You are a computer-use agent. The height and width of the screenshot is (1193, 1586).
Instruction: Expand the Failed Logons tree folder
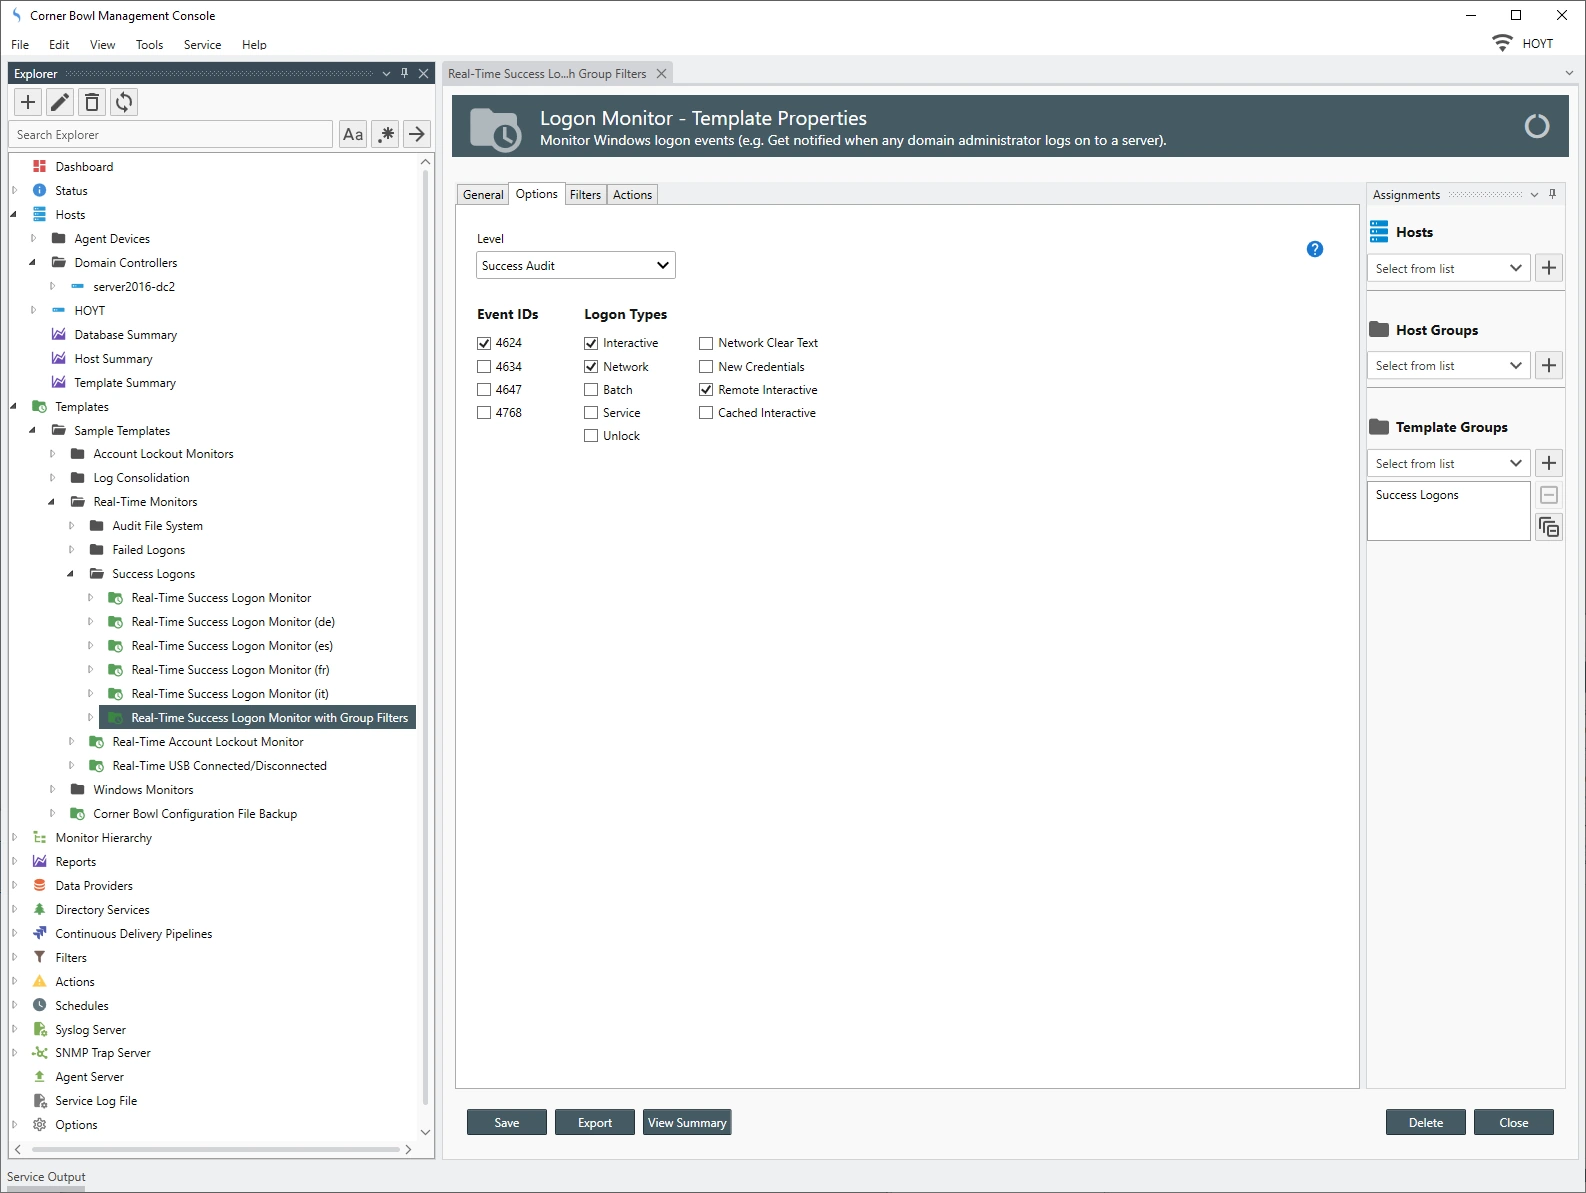pos(72,550)
